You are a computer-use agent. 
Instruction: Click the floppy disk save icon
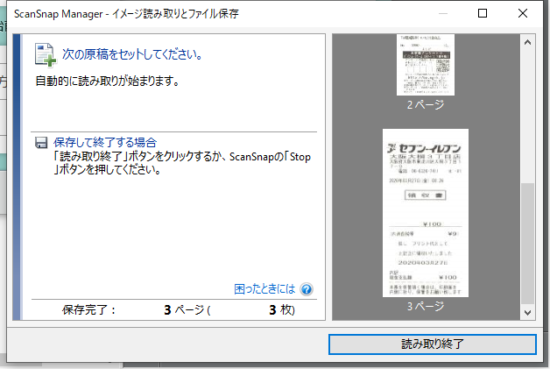41,143
